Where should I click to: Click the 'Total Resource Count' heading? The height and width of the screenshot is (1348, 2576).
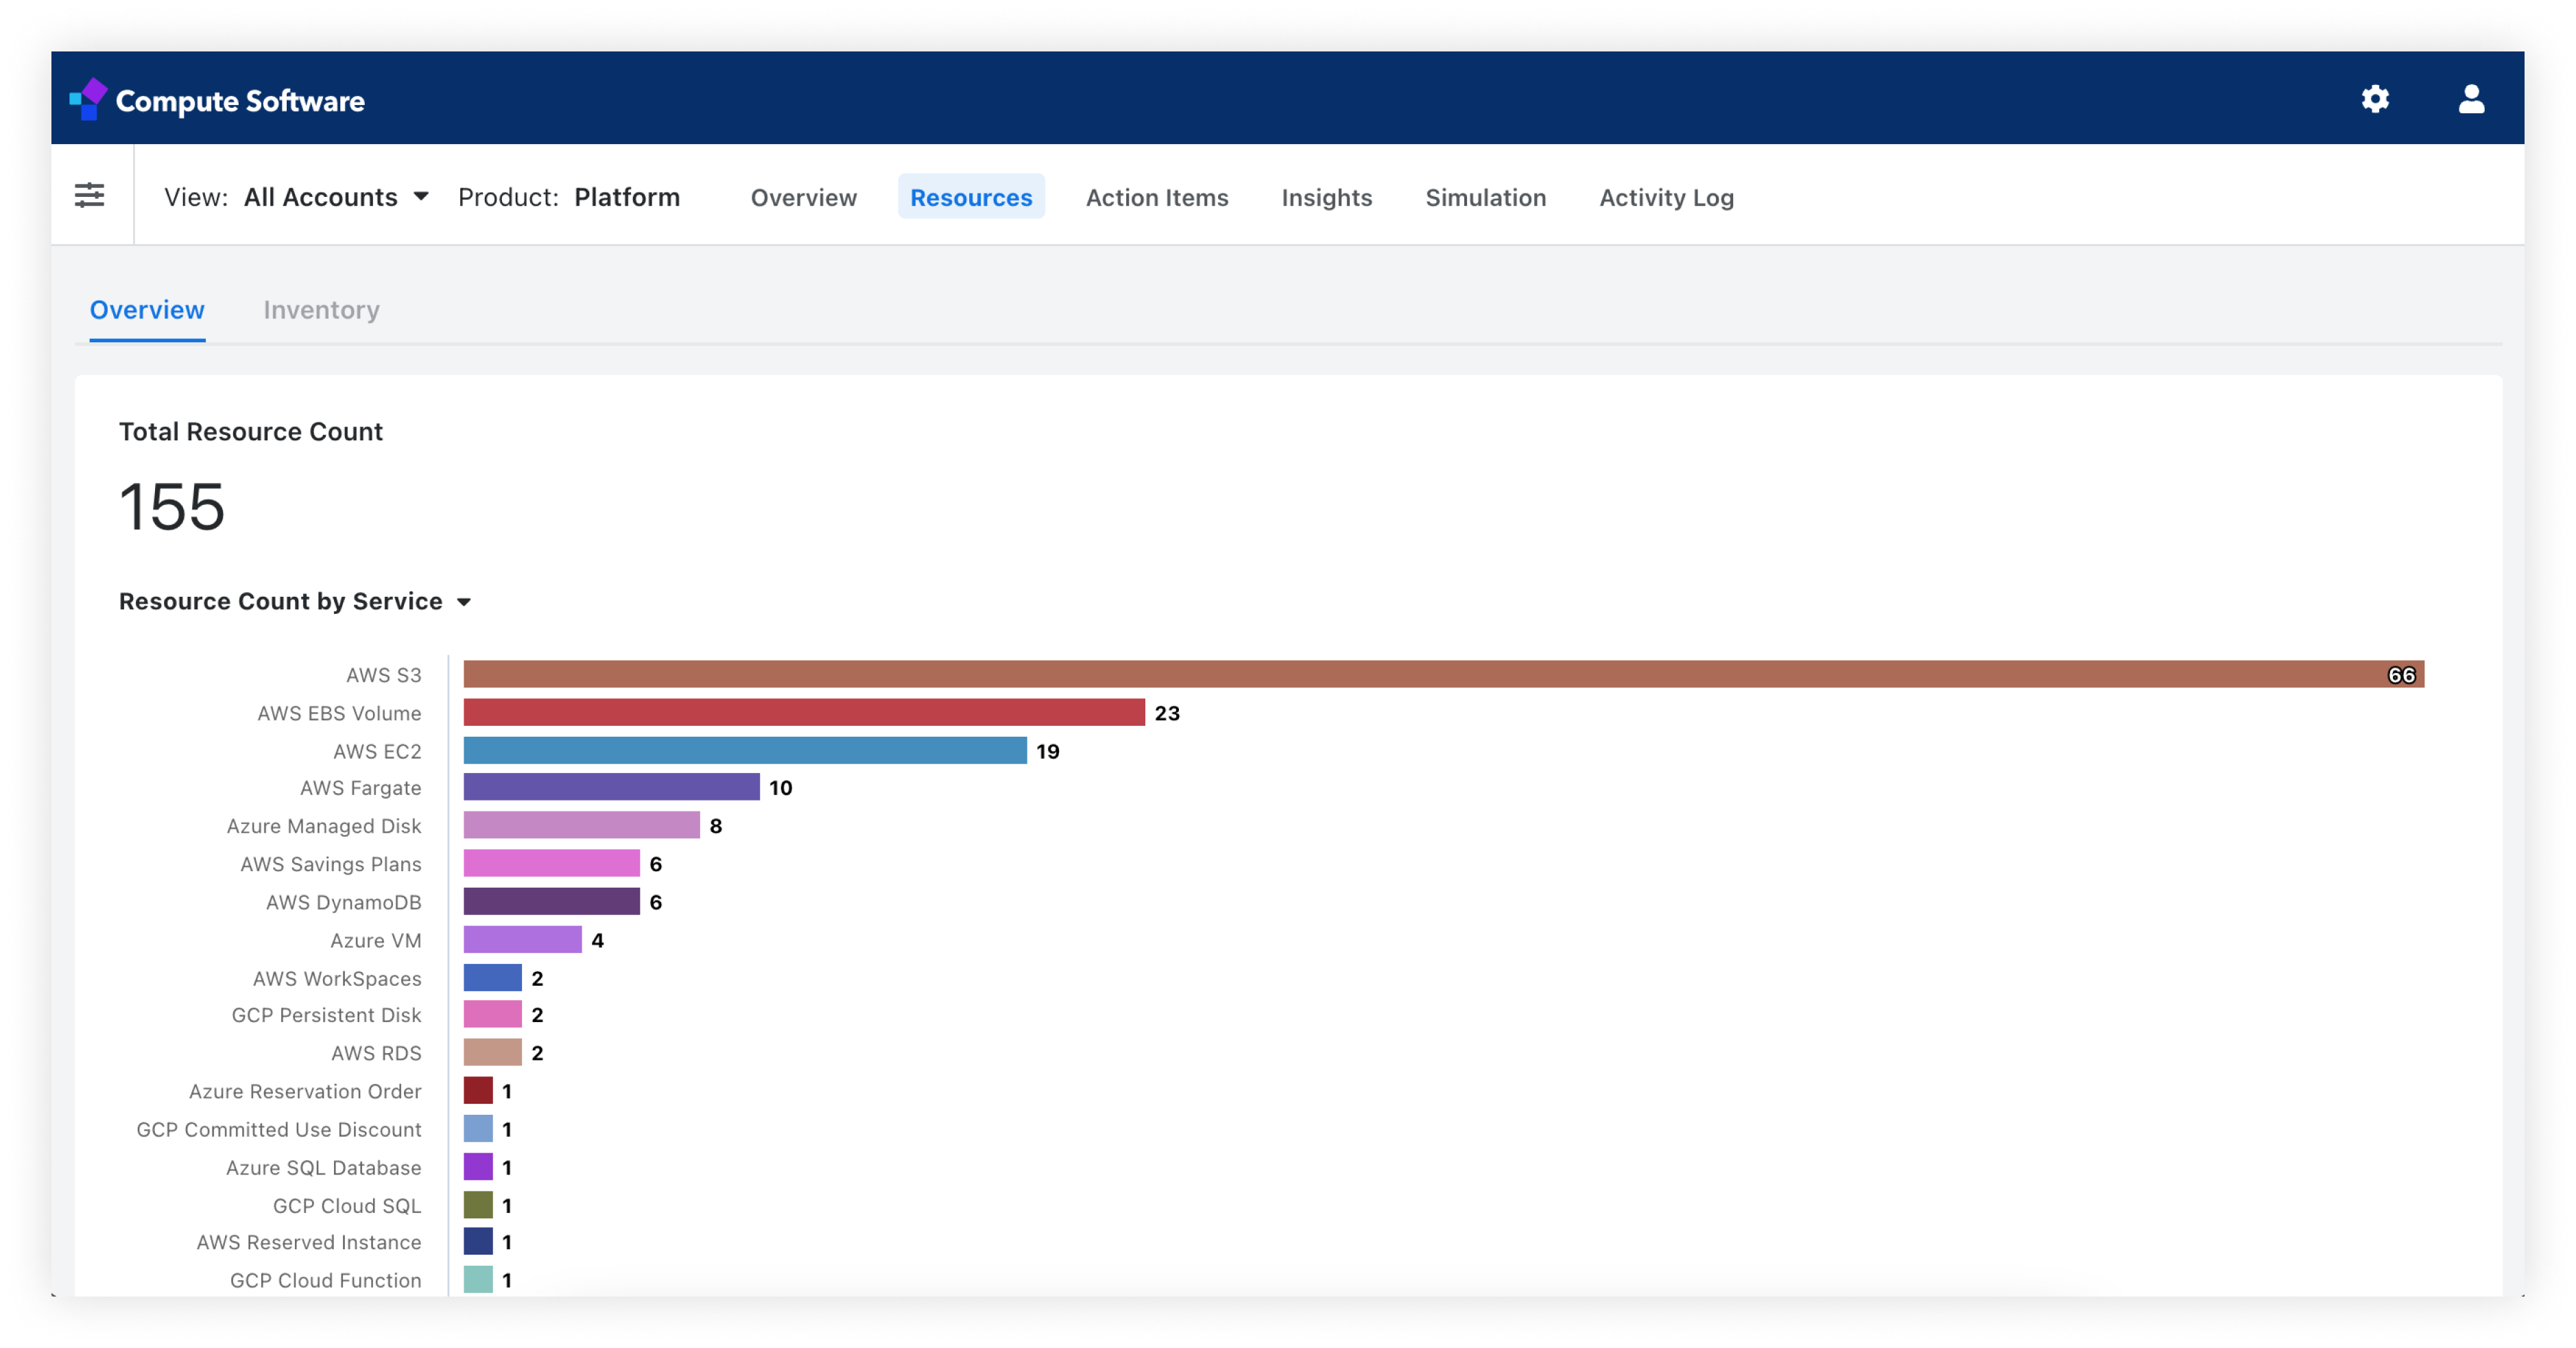click(250, 432)
